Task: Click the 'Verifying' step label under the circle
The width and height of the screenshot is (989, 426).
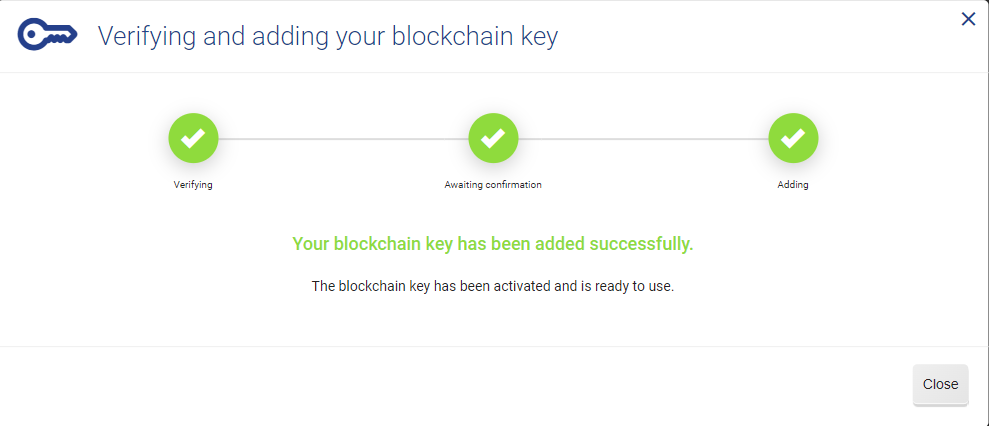Action: click(x=193, y=185)
